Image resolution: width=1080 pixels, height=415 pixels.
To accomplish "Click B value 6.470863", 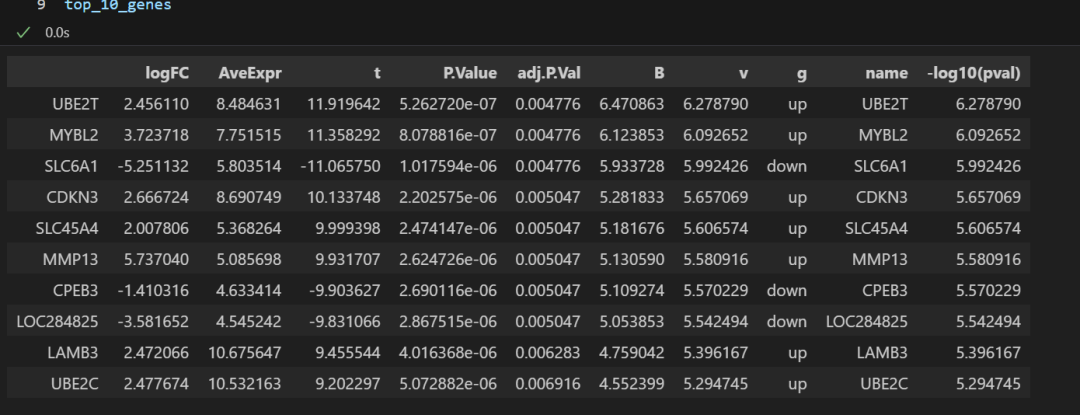I will (x=632, y=104).
